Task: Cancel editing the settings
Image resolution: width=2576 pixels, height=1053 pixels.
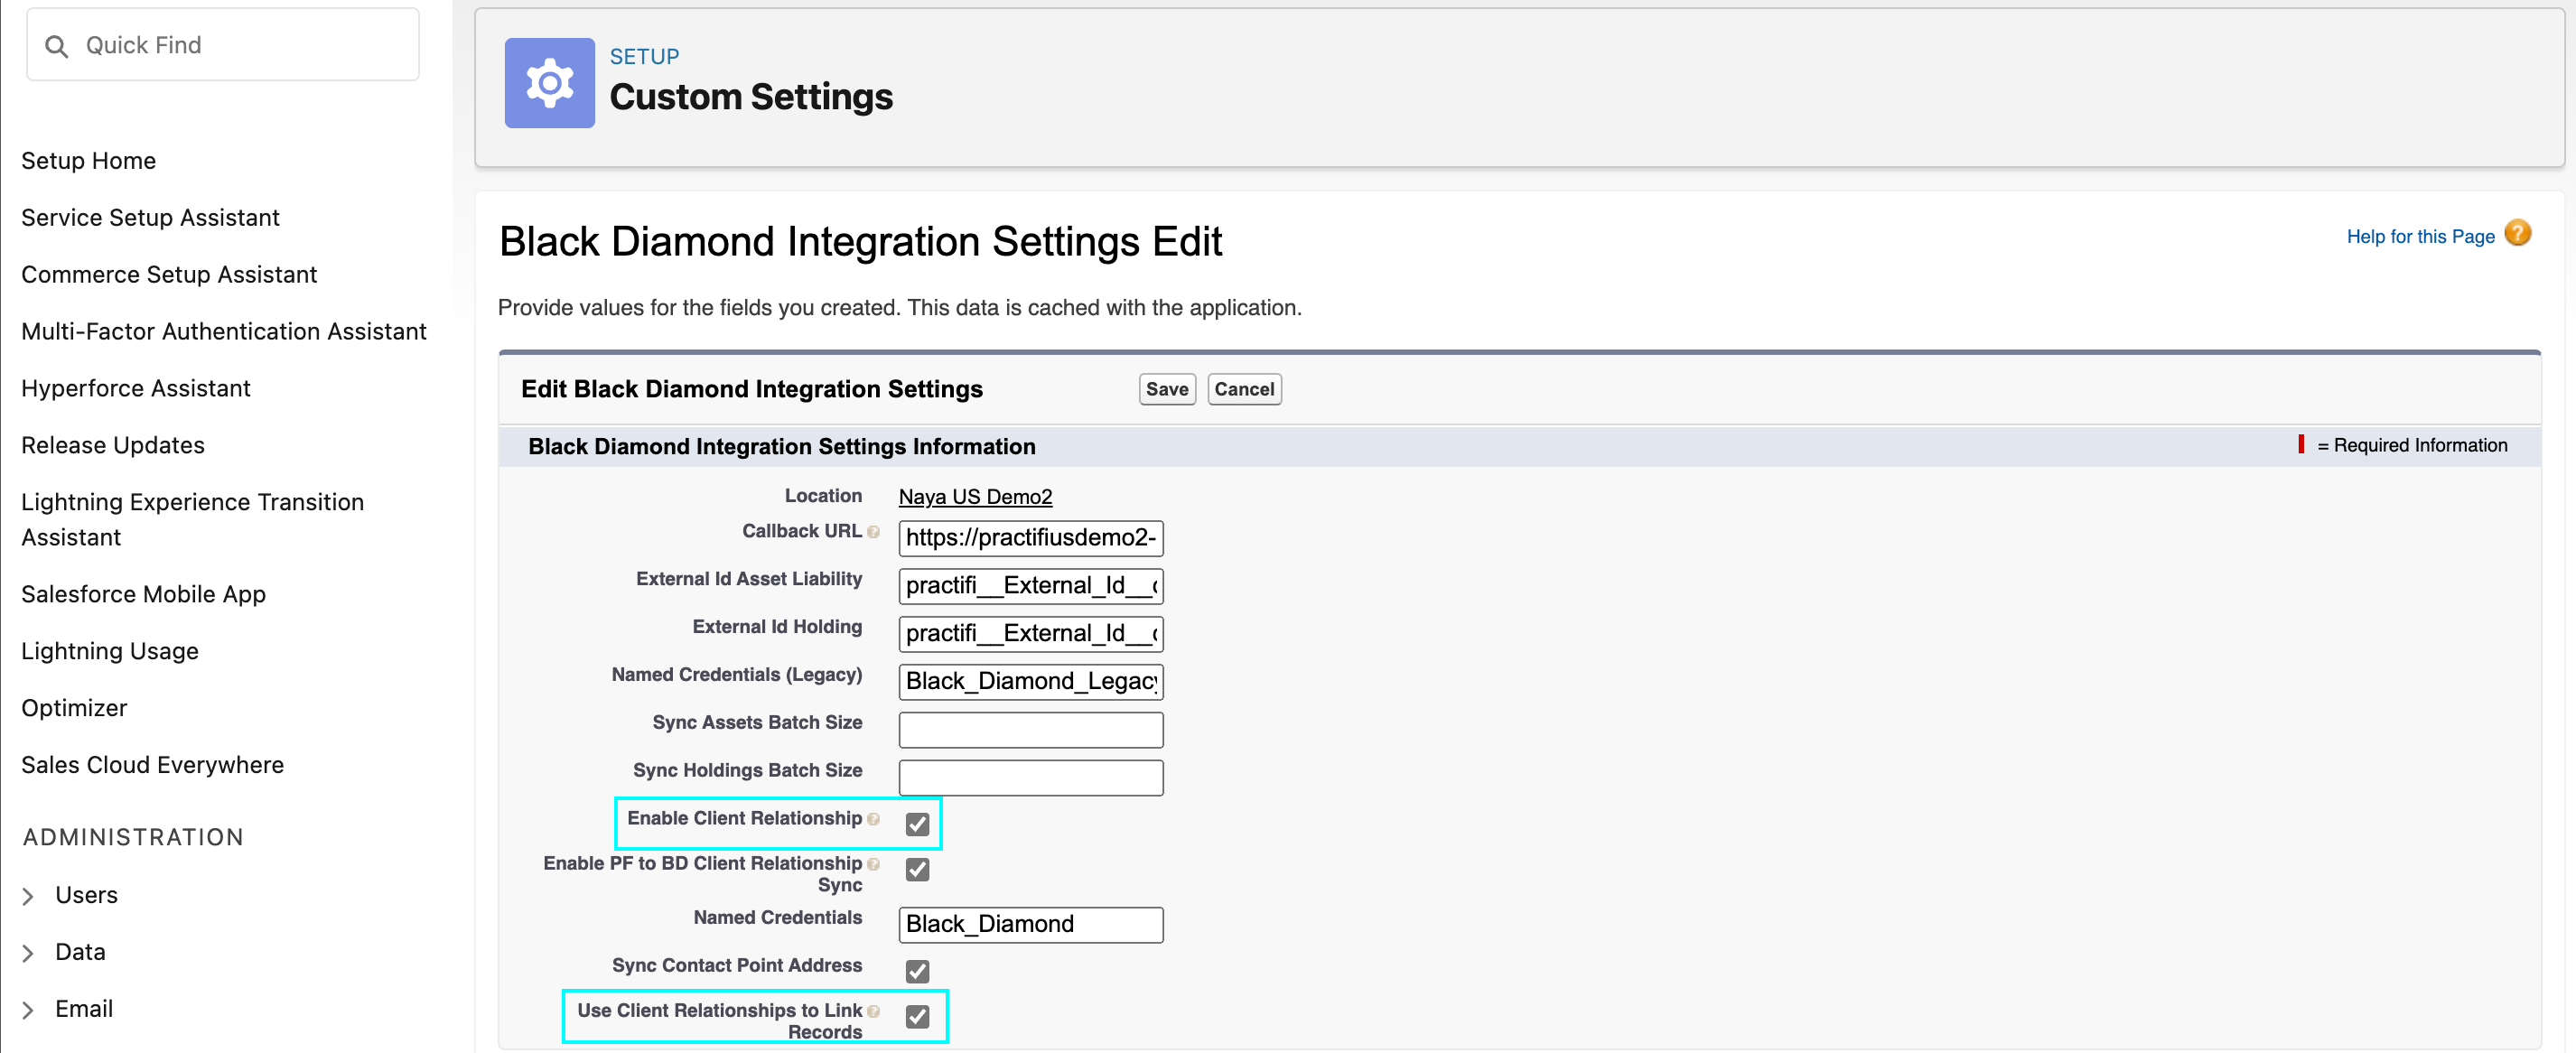Action: pyautogui.click(x=1244, y=390)
